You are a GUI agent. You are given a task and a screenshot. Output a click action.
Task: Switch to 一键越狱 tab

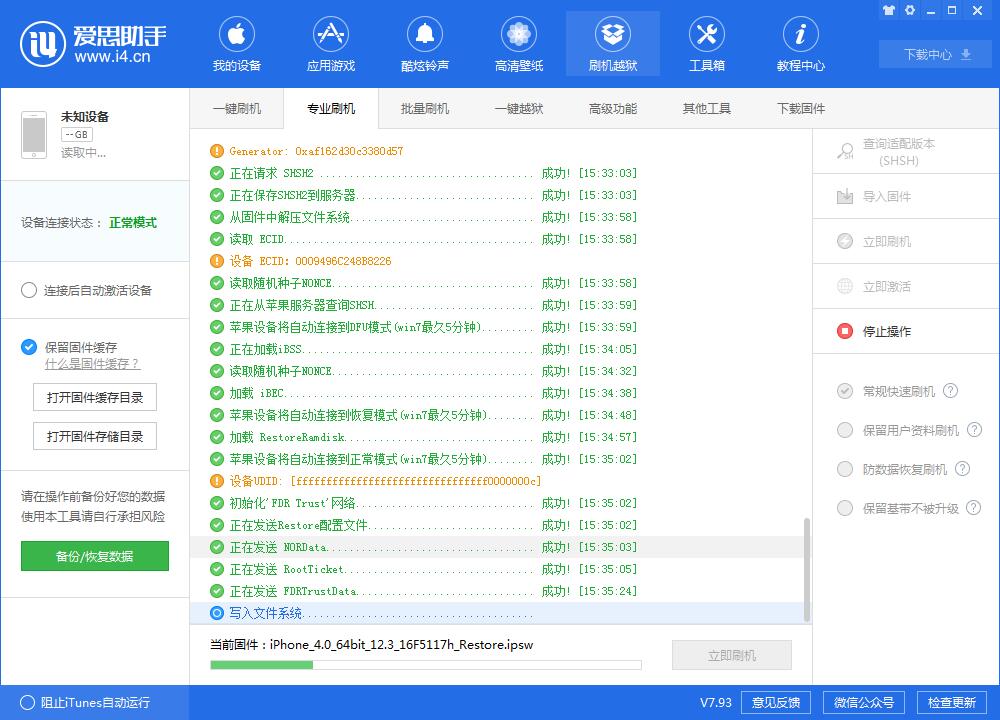point(519,108)
